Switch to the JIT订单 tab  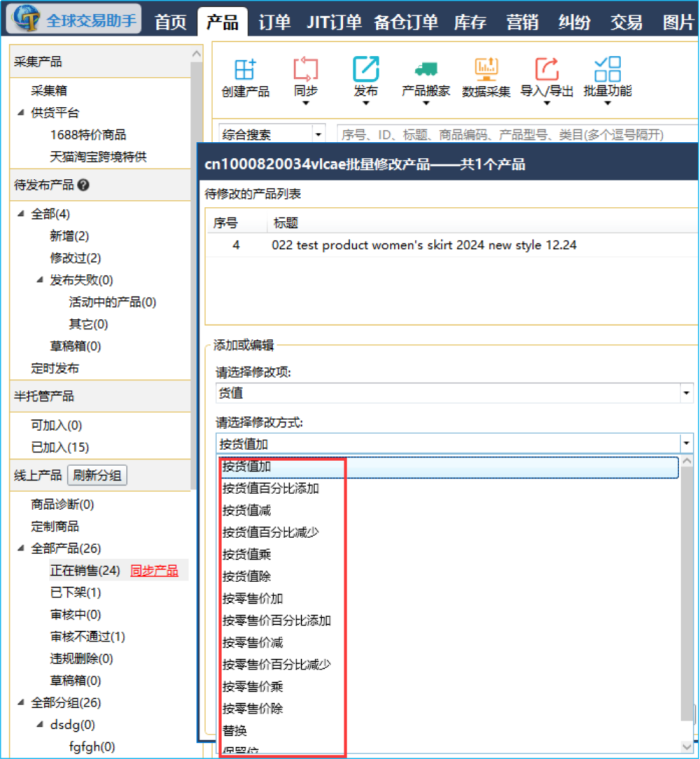coord(334,22)
